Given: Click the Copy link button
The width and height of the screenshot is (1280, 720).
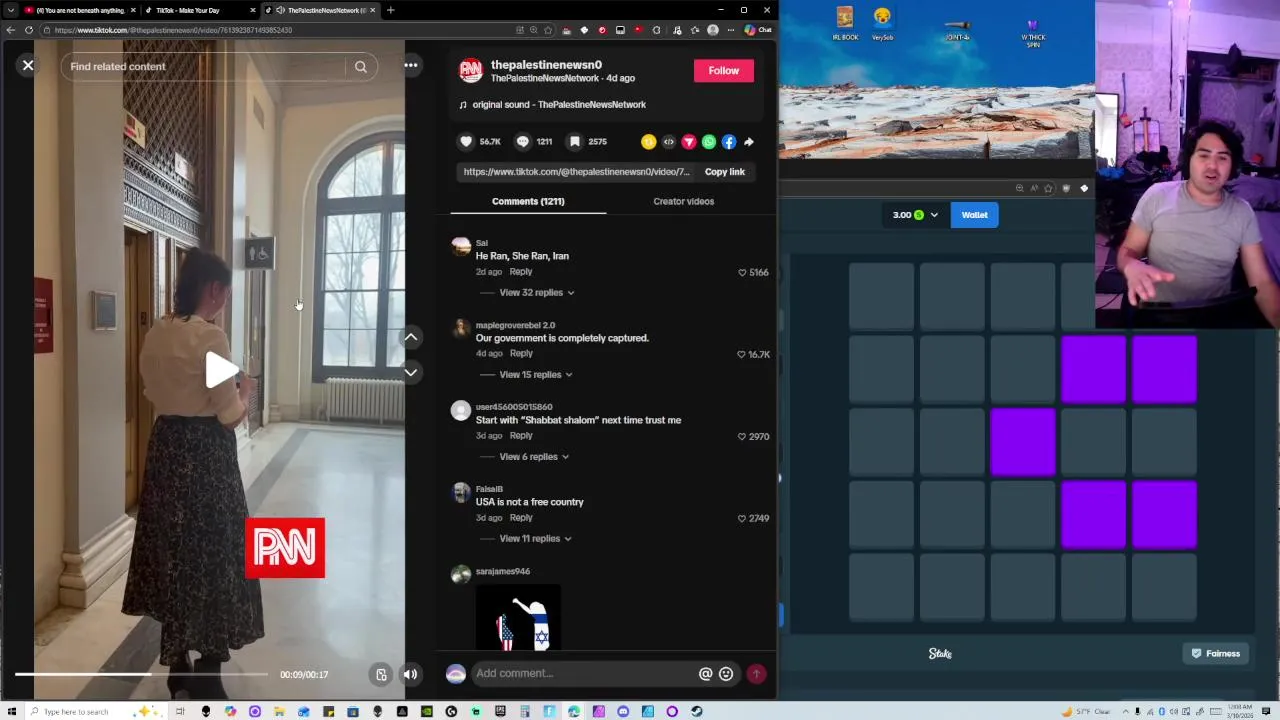Looking at the screenshot, I should 725,172.
